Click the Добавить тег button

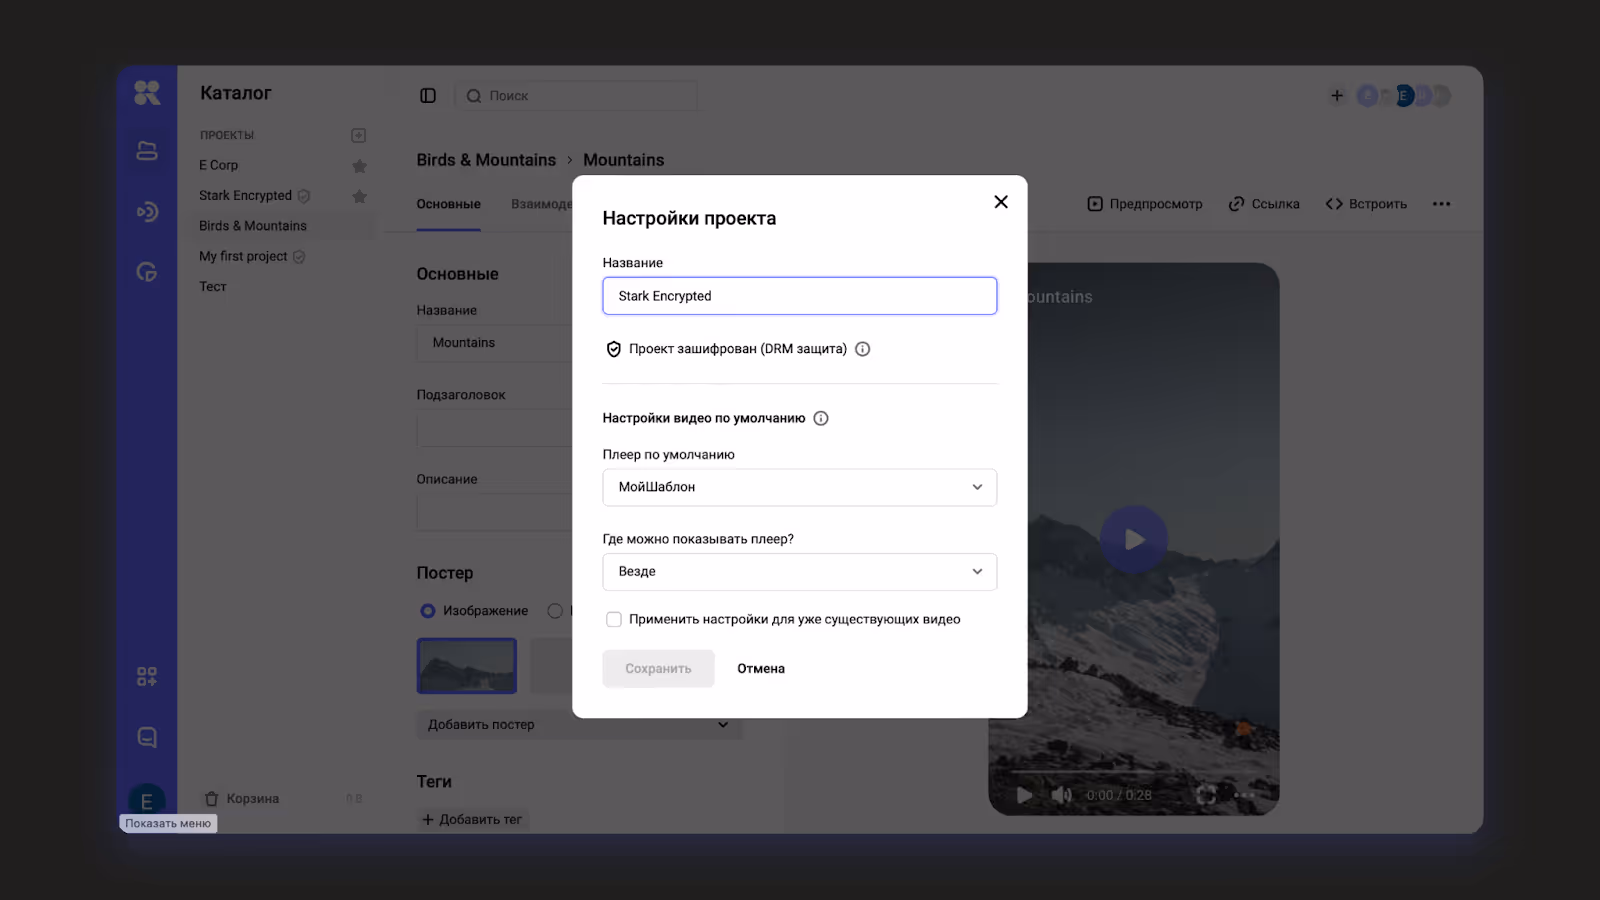472,820
